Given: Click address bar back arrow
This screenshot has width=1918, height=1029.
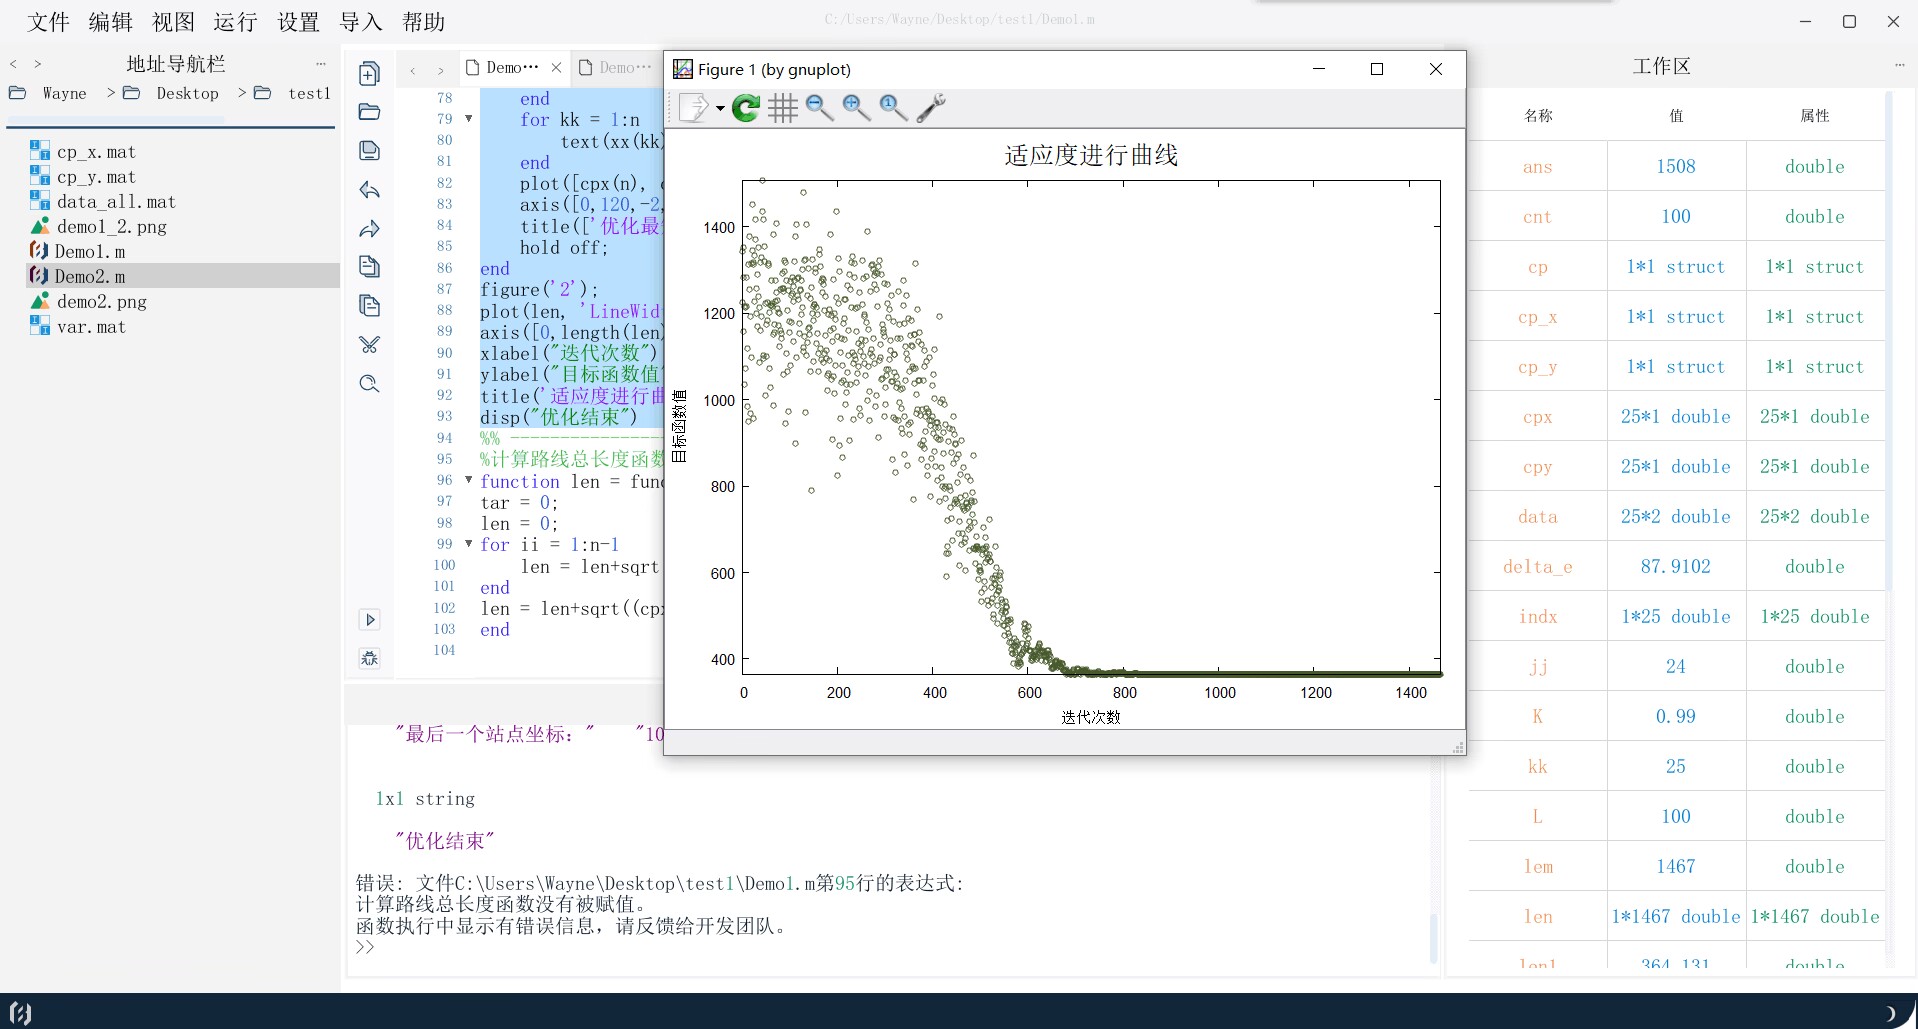Looking at the screenshot, I should click(13, 64).
